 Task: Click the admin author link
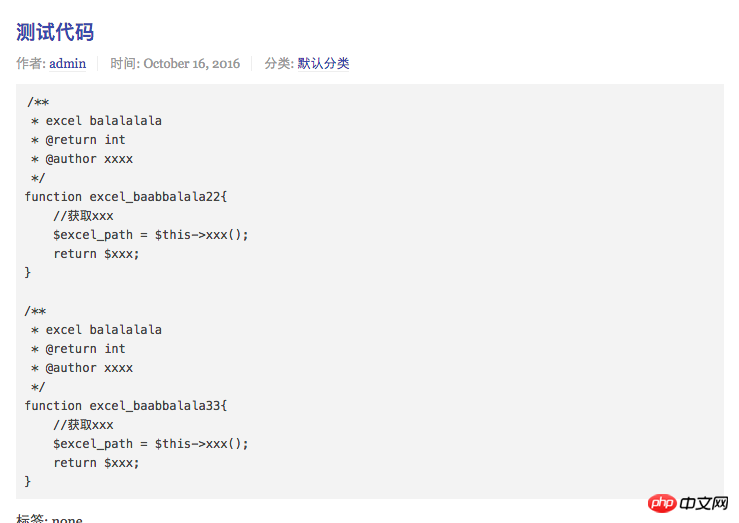[x=67, y=64]
